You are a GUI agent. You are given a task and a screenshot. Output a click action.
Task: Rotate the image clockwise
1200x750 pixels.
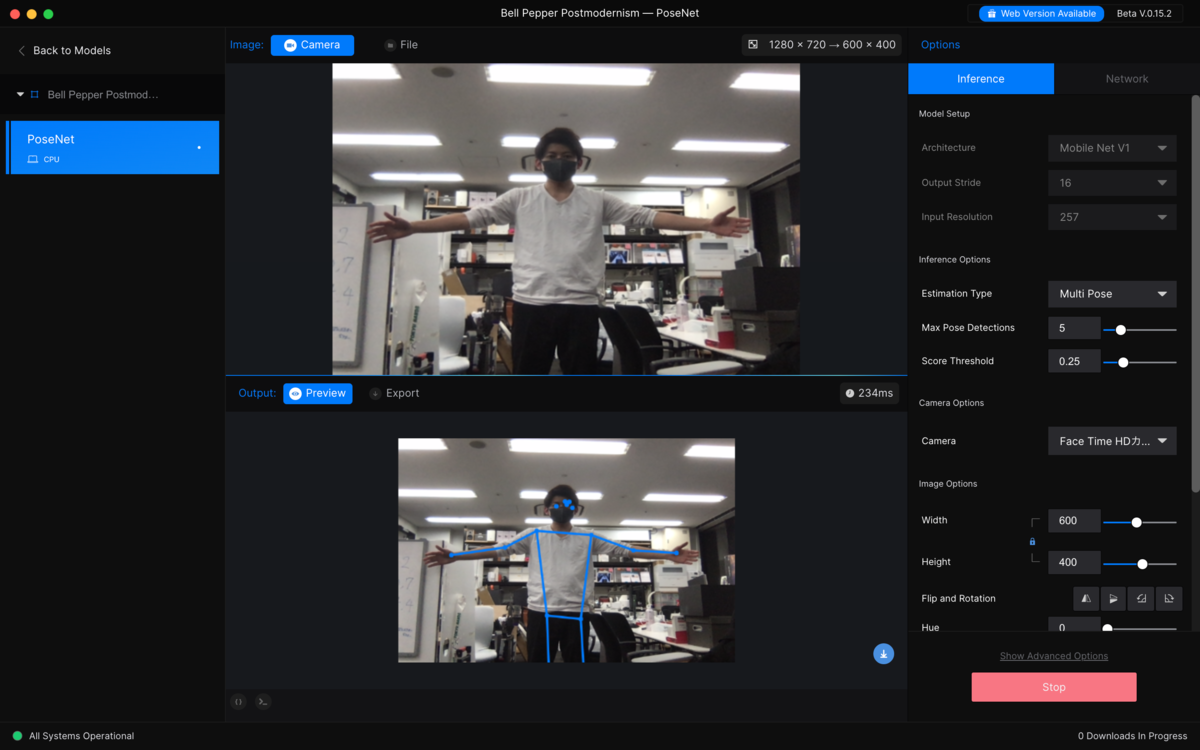(1169, 598)
